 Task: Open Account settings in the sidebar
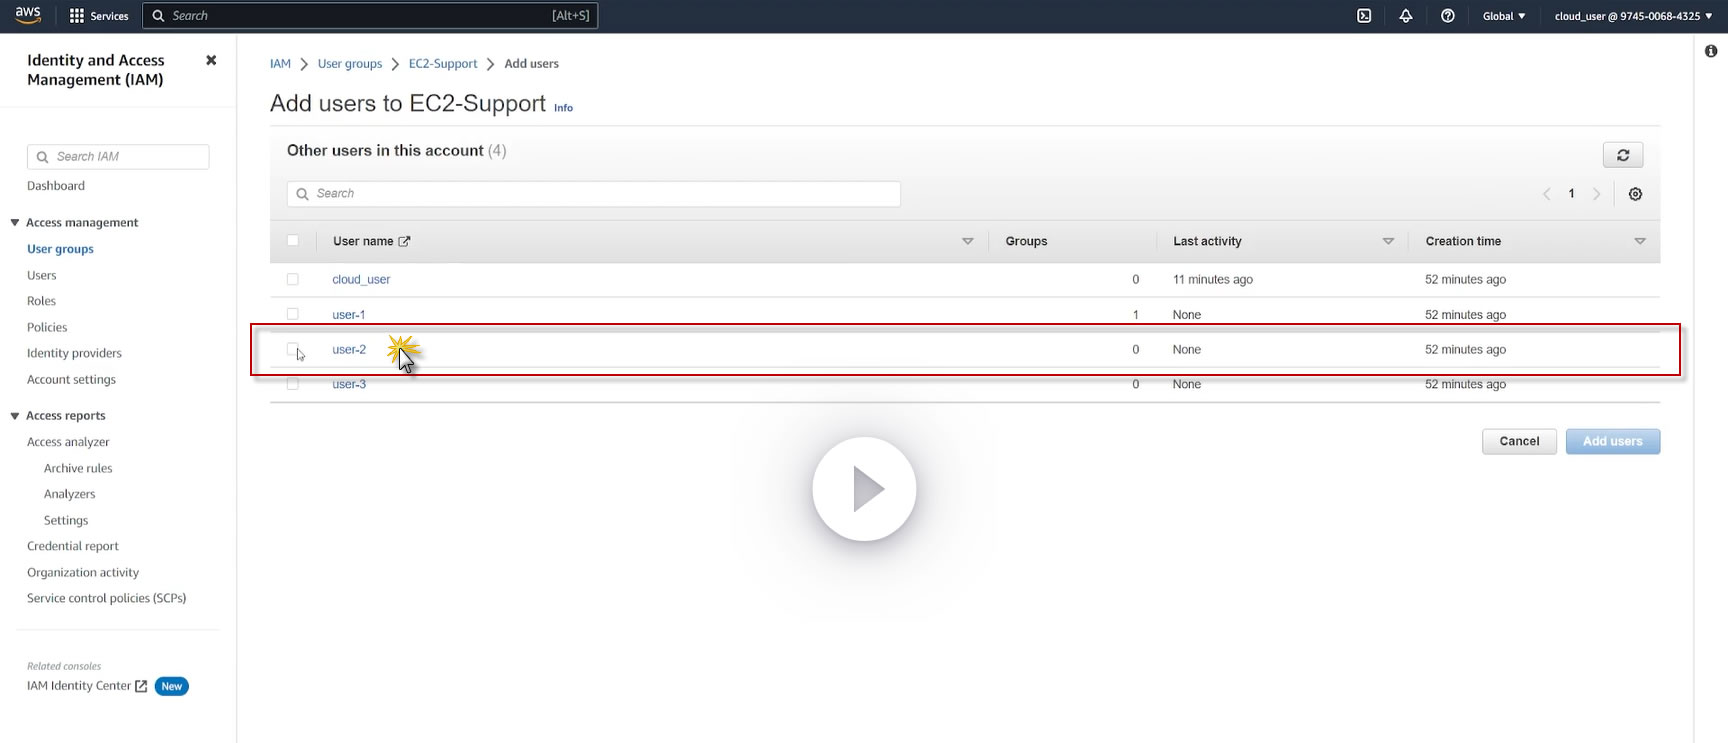click(71, 380)
